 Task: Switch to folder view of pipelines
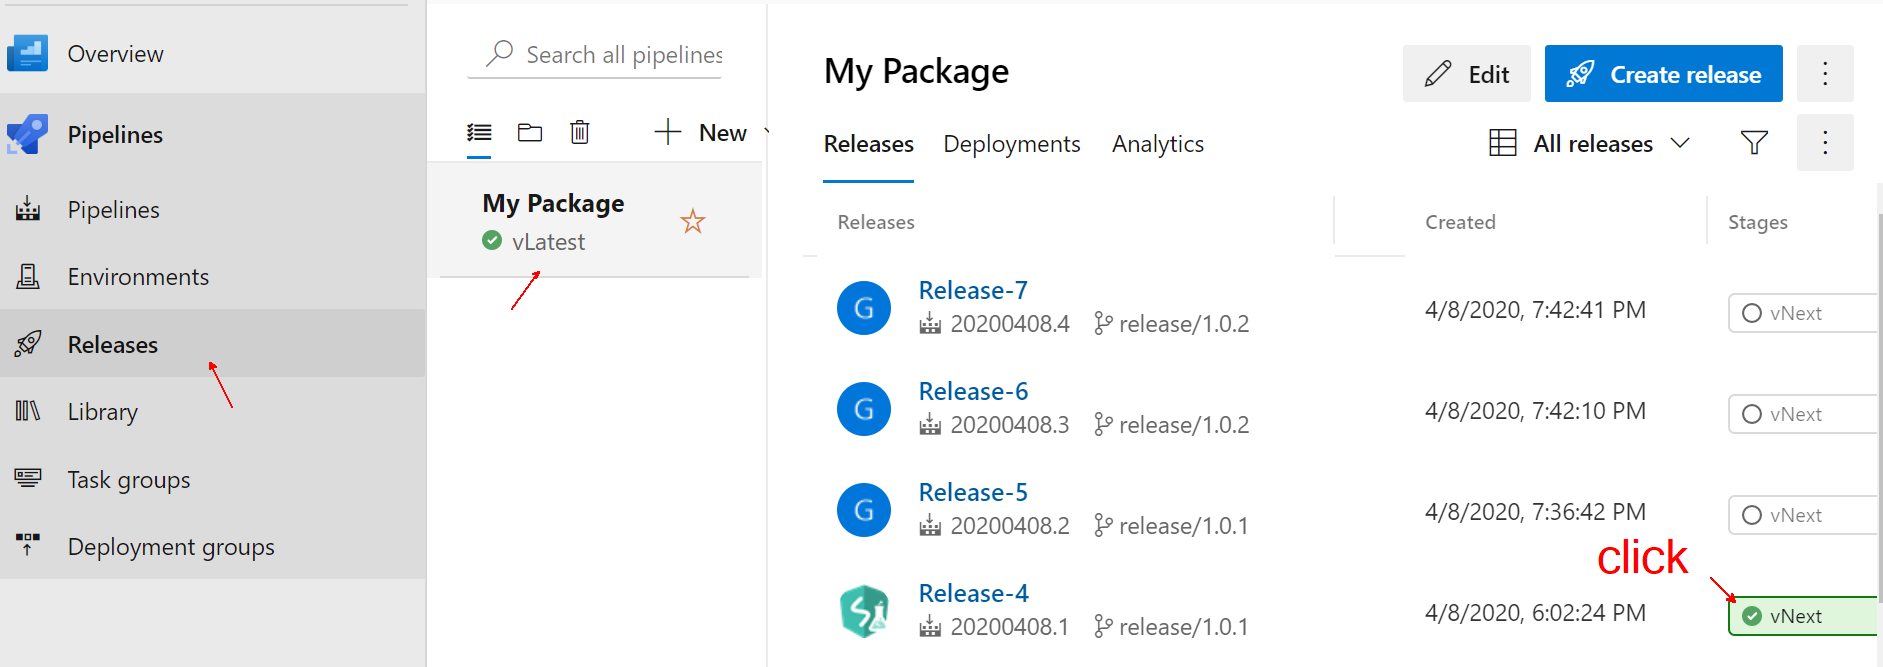click(529, 132)
